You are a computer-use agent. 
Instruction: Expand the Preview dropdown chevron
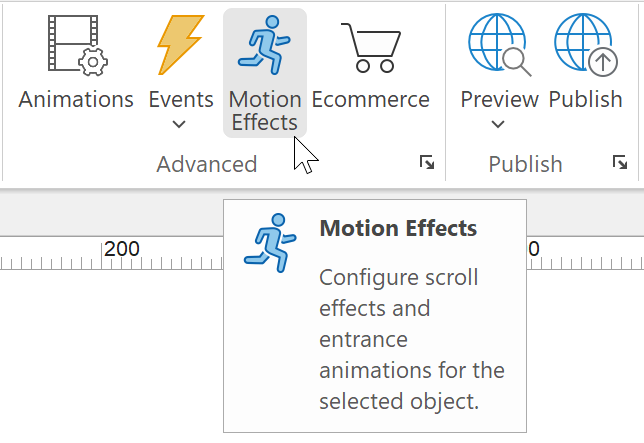[498, 124]
